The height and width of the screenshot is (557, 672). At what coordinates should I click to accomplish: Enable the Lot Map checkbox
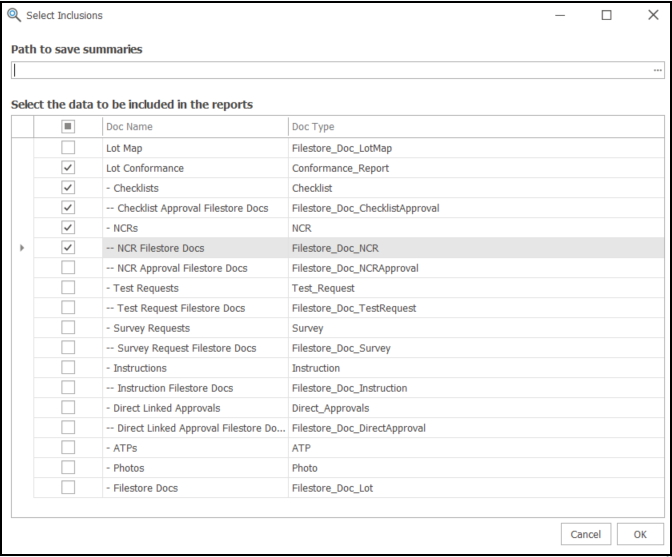pyautogui.click(x=68, y=148)
